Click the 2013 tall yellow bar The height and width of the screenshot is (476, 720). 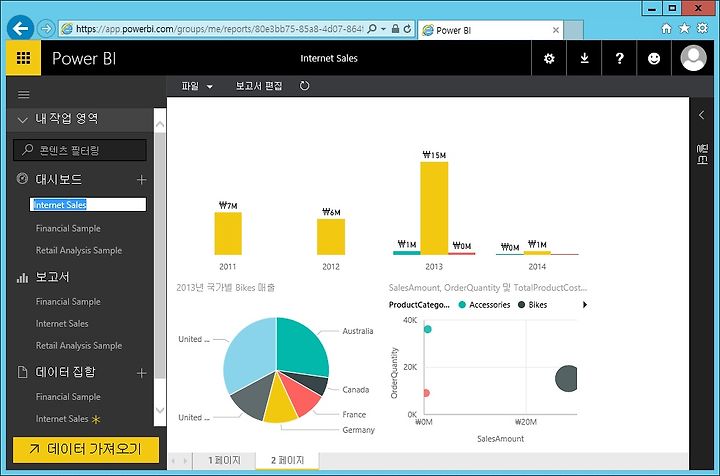tap(434, 208)
